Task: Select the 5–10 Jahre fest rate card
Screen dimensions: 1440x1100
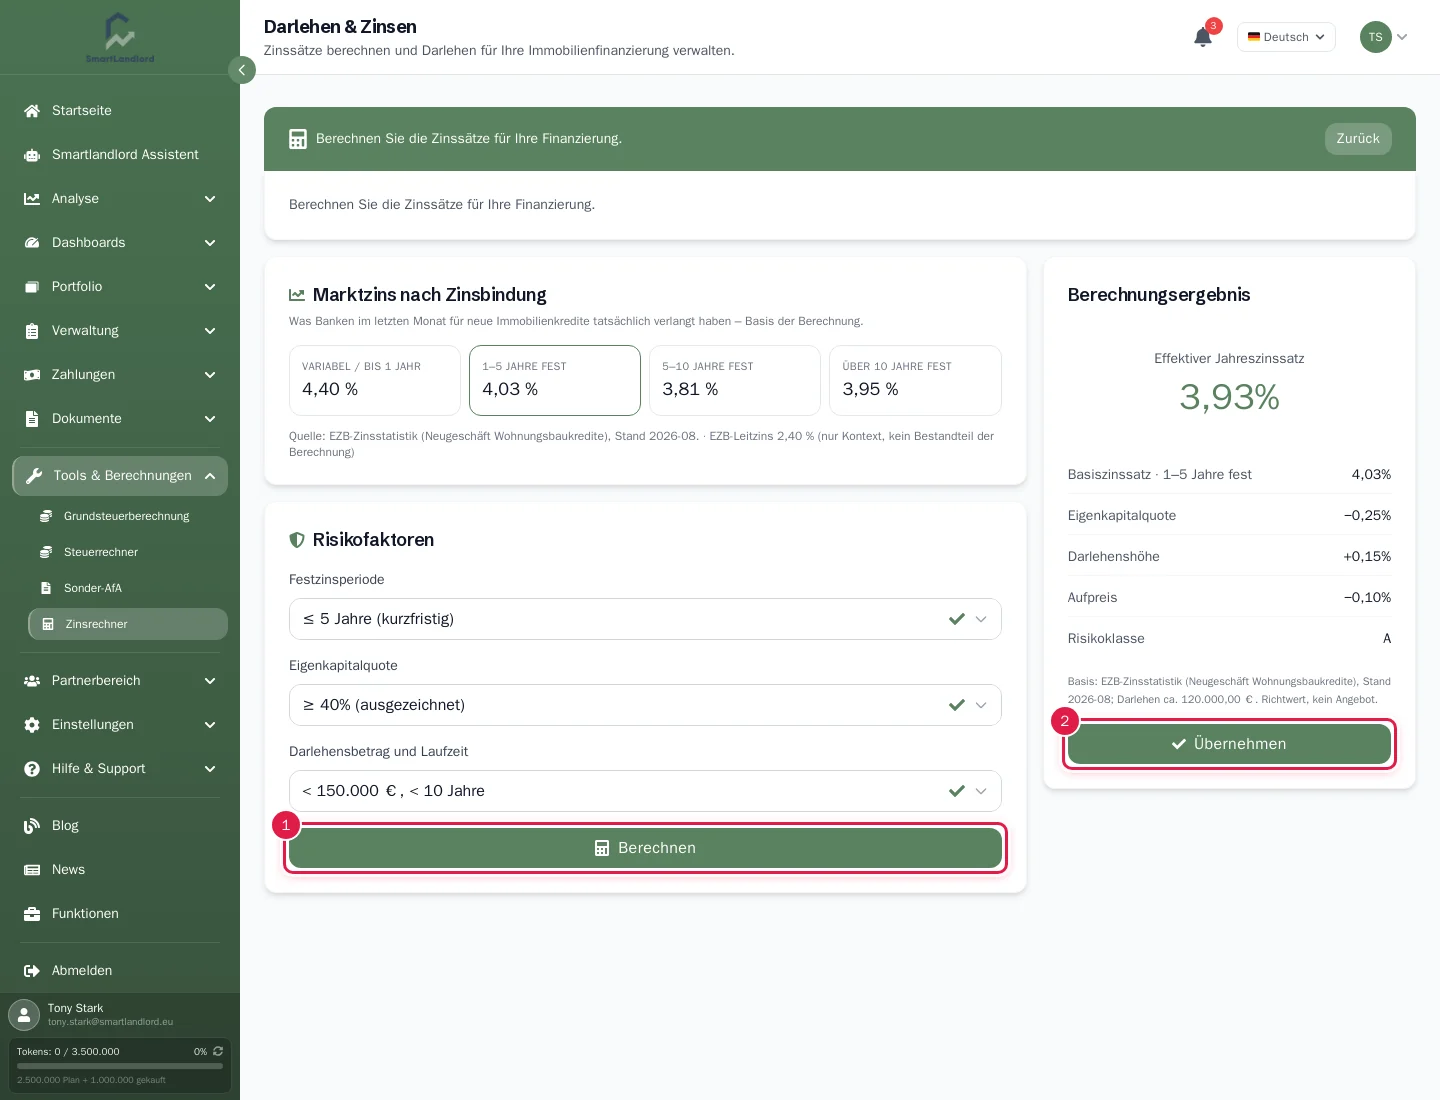Action: 735,380
